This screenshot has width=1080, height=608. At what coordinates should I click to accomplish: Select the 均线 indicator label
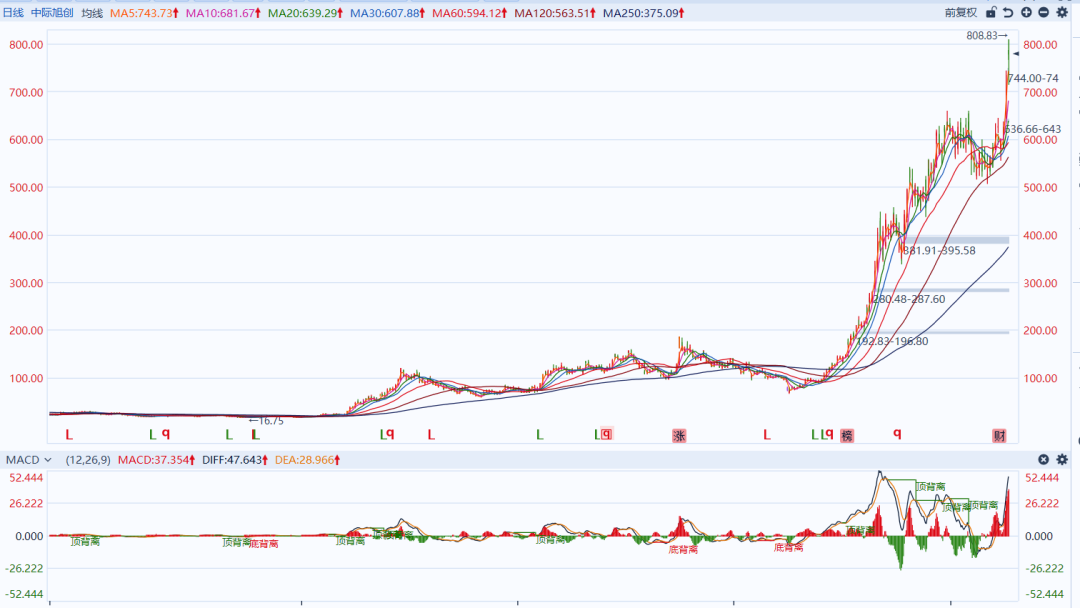(x=92, y=13)
